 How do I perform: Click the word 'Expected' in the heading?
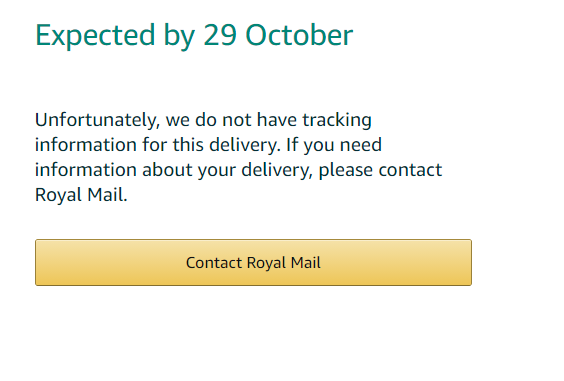pyautogui.click(x=95, y=36)
